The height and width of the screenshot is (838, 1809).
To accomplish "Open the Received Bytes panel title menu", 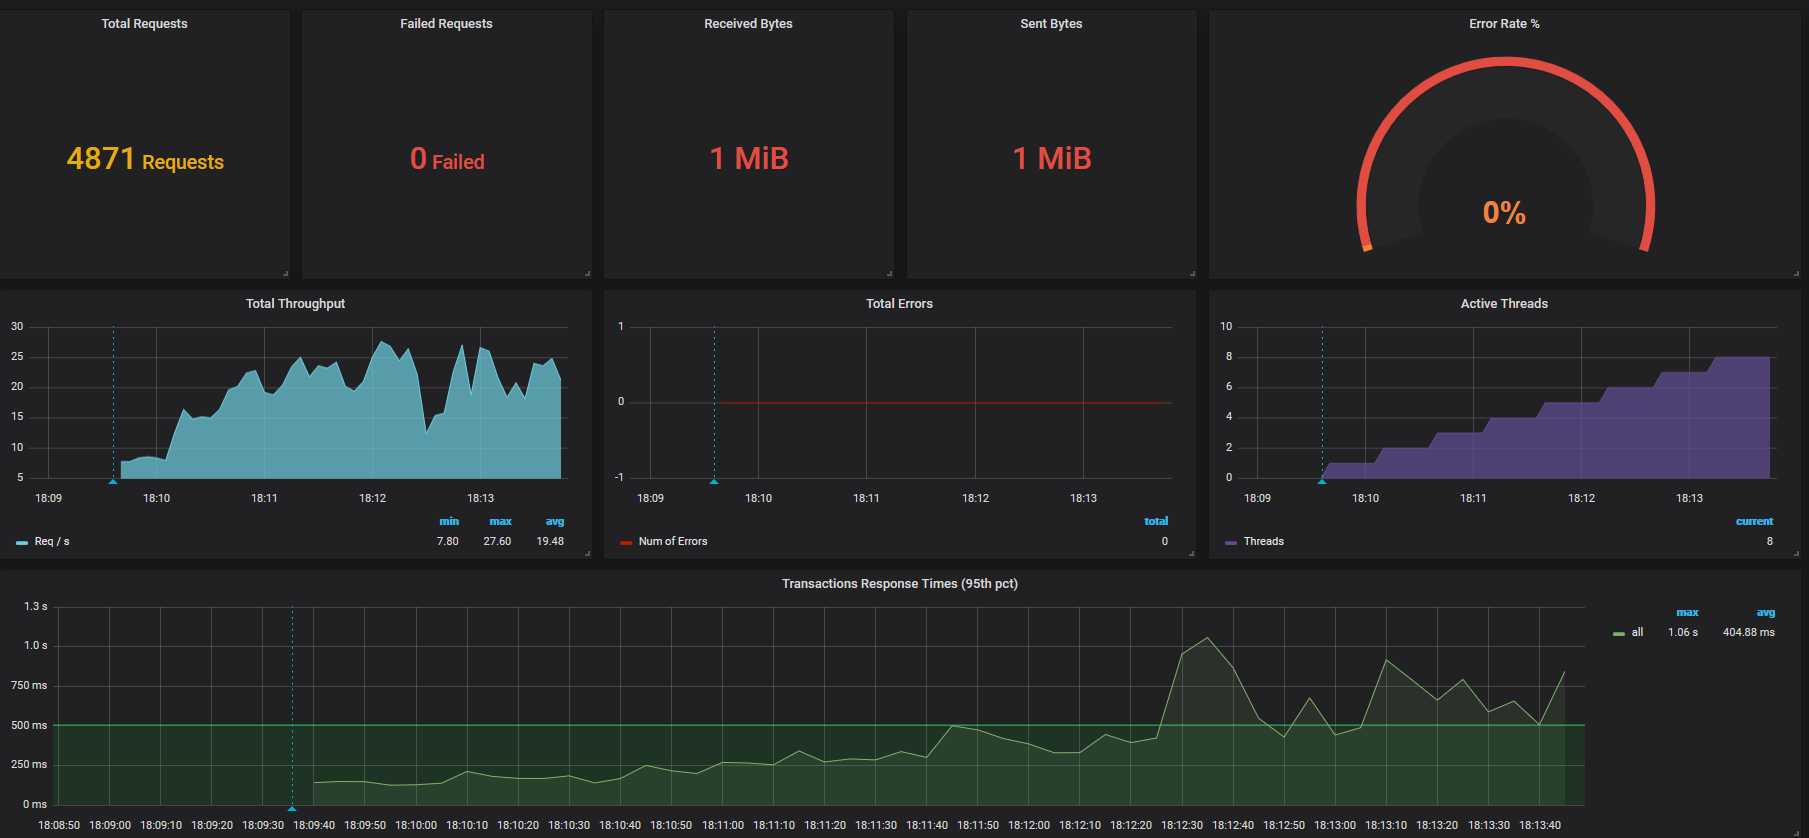I will [x=748, y=24].
